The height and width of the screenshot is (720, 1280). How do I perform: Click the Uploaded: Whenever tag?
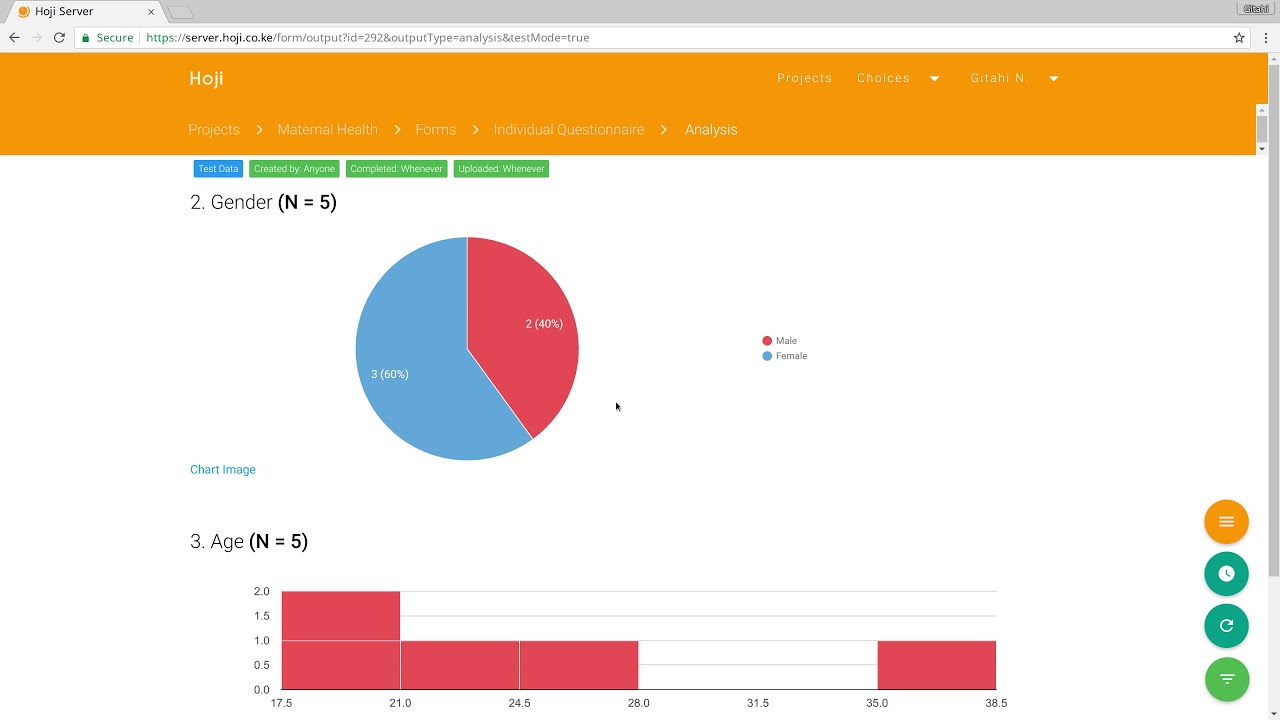pos(501,169)
